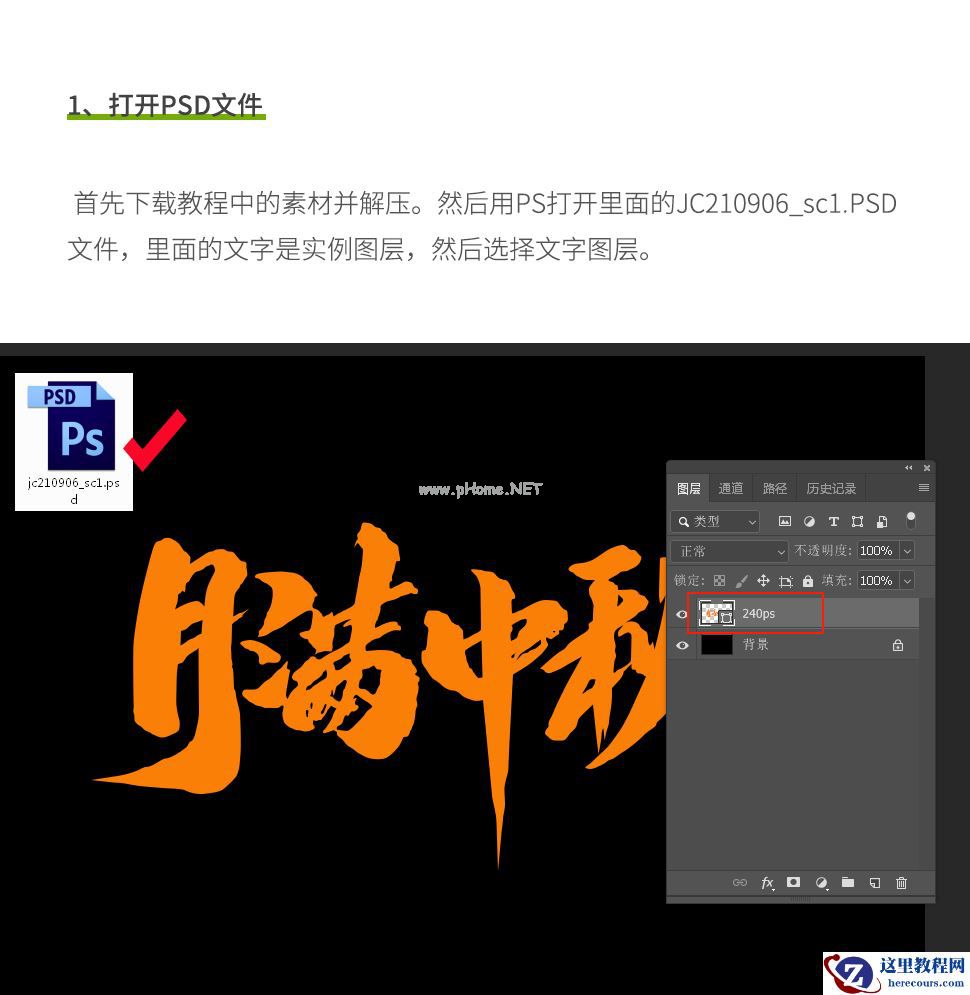Open the Layers panel menu
Screen dimensions: 970x995
point(924,488)
